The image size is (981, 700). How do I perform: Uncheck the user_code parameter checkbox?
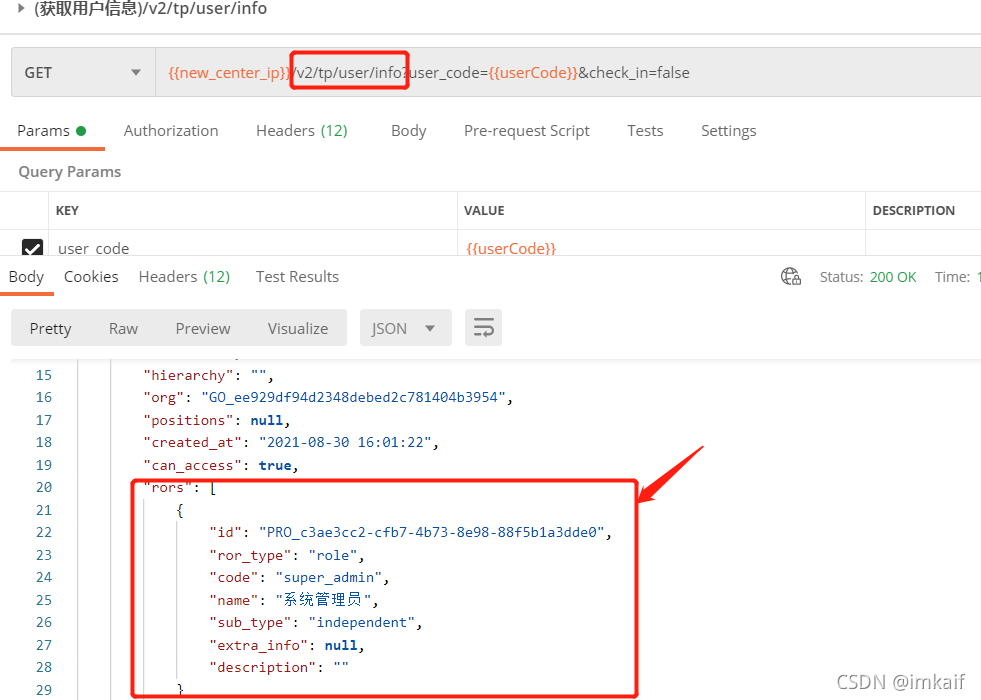point(33,248)
